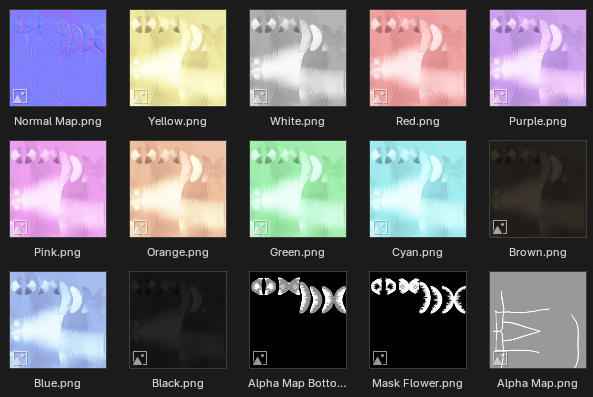Click the Cyan.png texture thumbnail
Image resolution: width=593 pixels, height=397 pixels.
(418, 189)
